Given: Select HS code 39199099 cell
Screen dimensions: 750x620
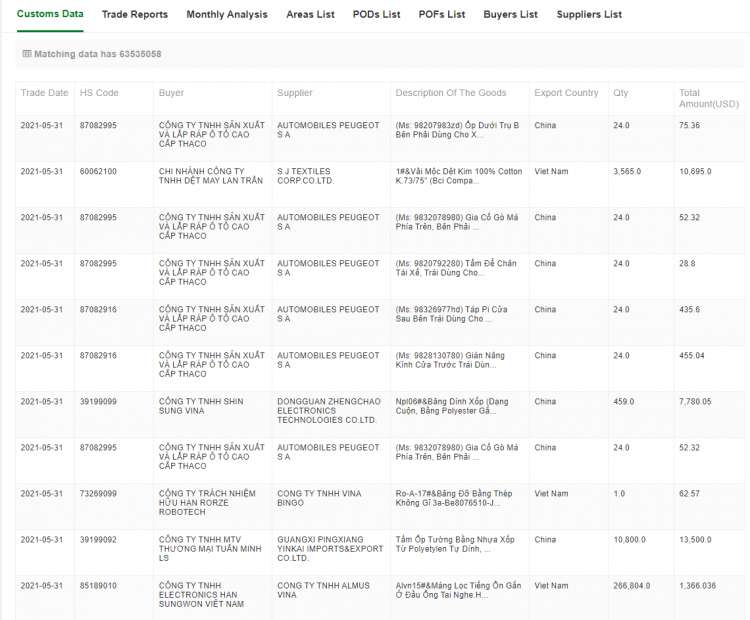Looking at the screenshot, I should pyautogui.click(x=98, y=401).
